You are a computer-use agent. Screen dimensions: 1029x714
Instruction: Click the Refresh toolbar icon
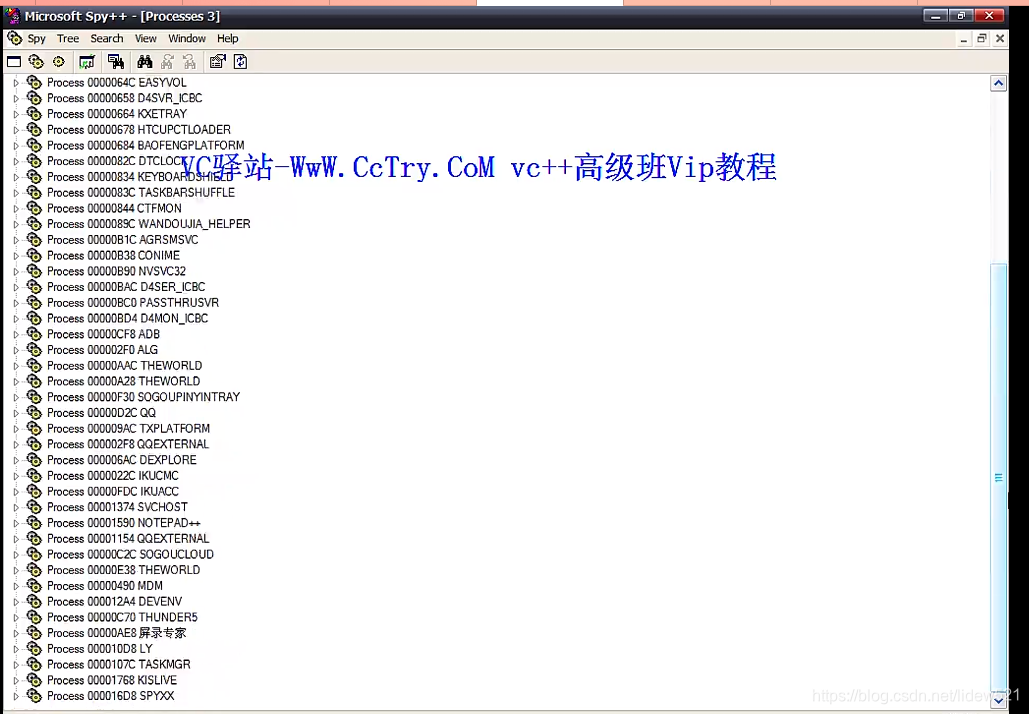pyautogui.click(x=240, y=62)
